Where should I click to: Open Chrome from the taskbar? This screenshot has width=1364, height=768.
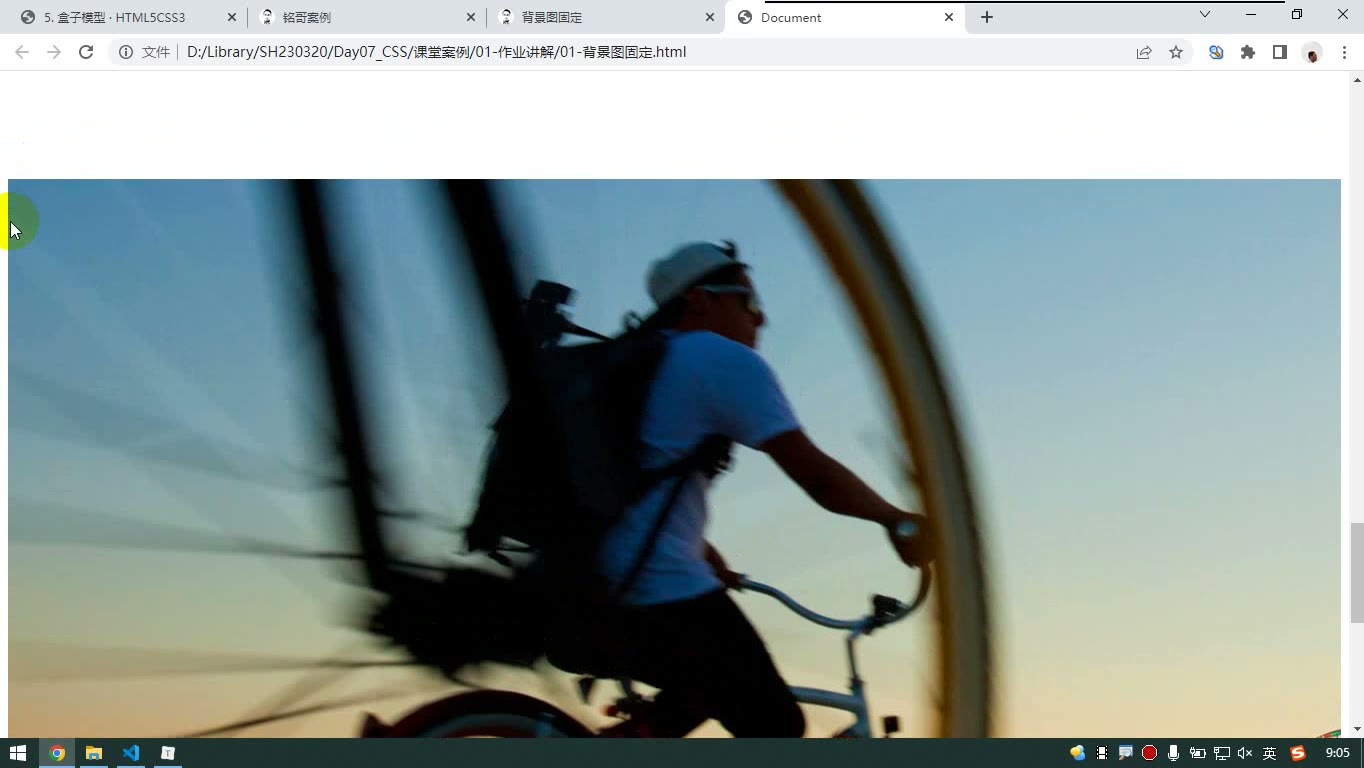pos(57,753)
